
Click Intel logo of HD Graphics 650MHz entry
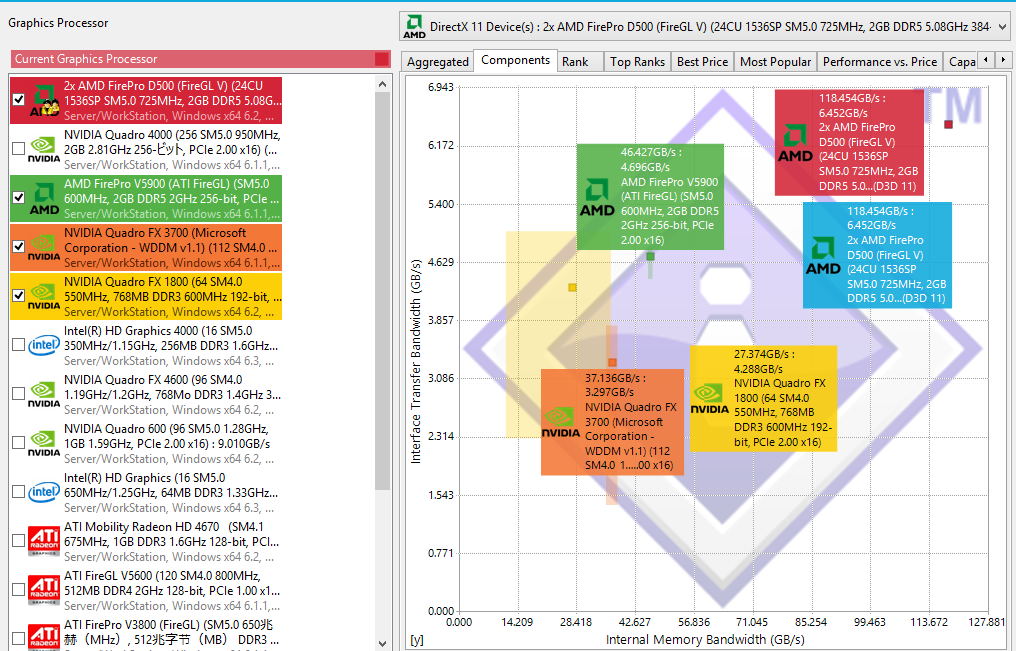[x=44, y=492]
